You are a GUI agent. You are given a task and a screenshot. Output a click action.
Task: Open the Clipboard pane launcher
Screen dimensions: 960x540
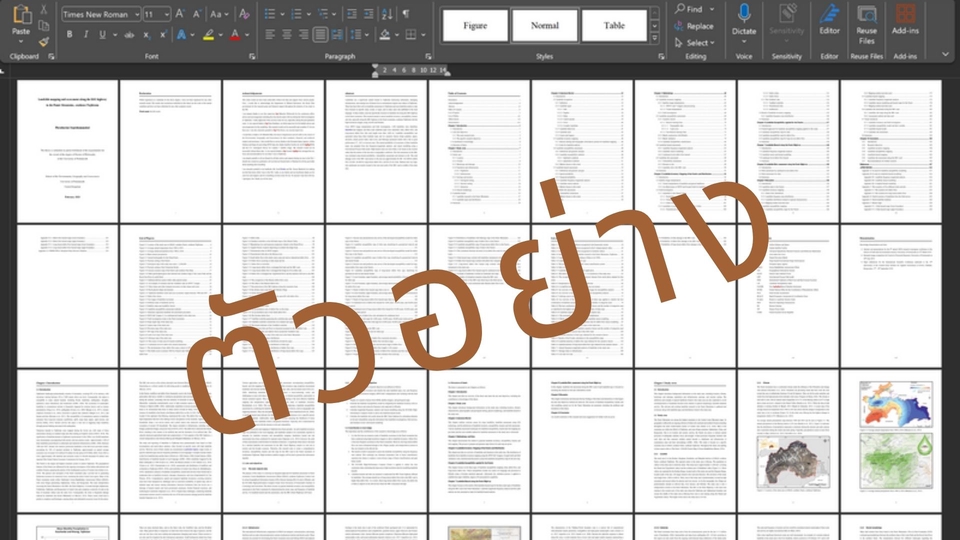(x=51, y=56)
